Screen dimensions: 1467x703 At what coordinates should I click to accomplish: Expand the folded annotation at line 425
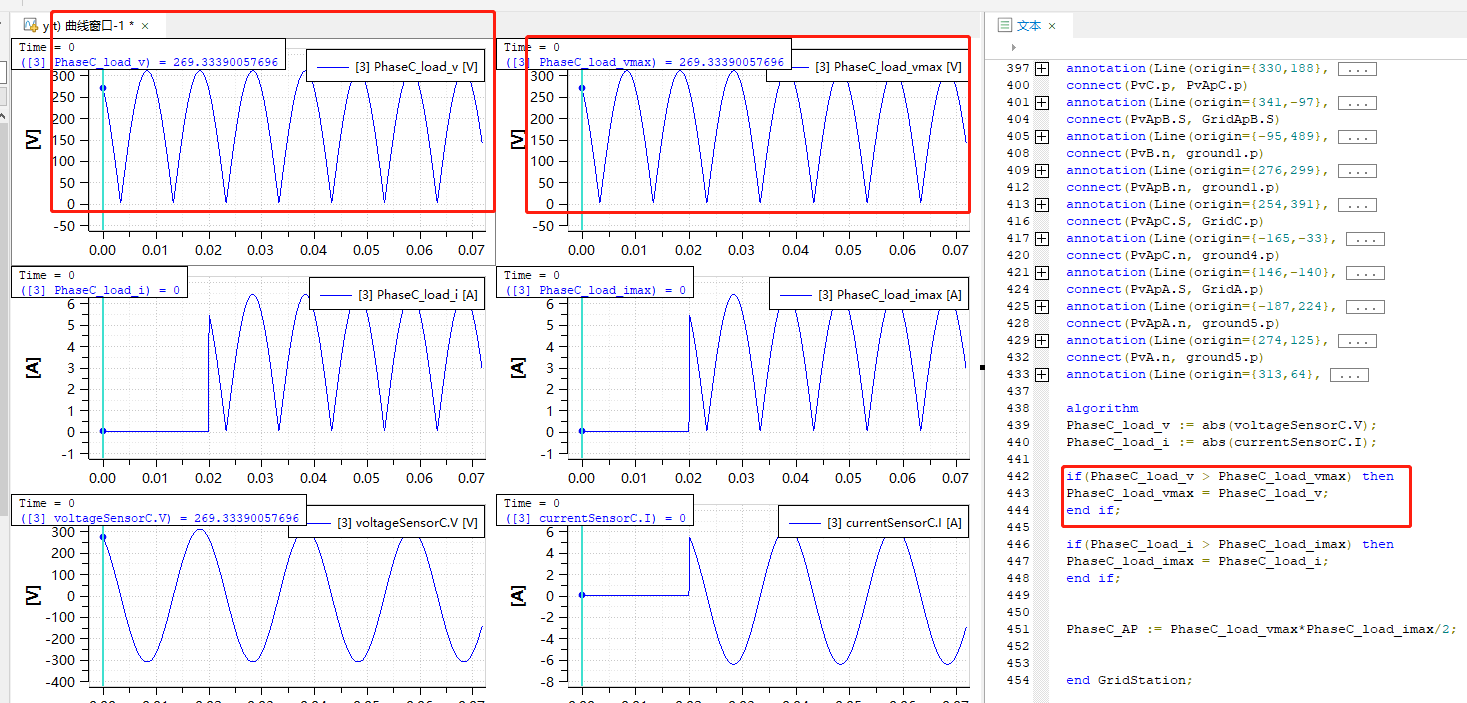[1042, 307]
